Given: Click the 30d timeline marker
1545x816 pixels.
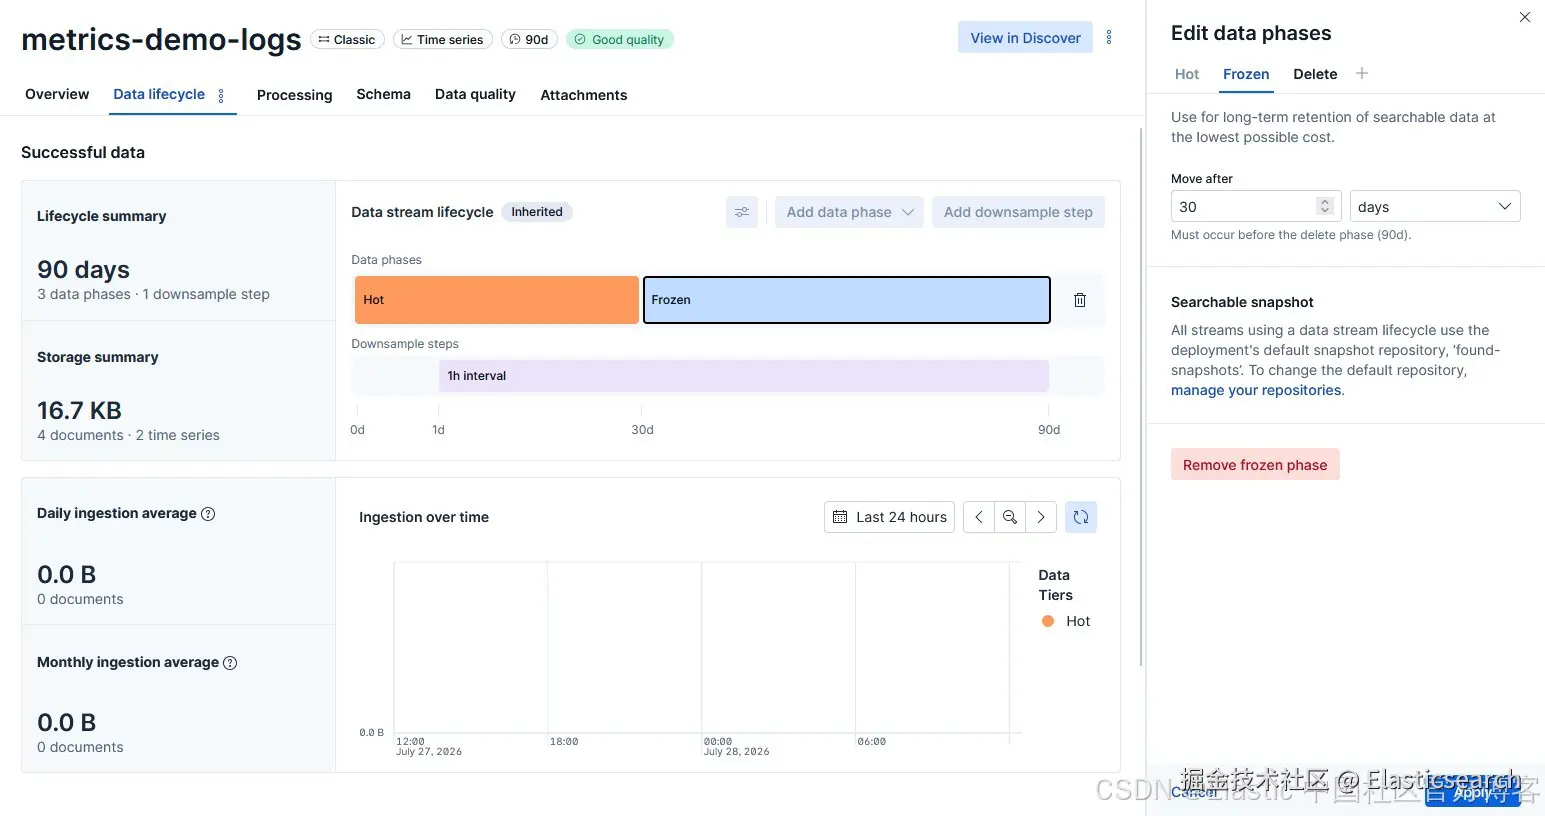Looking at the screenshot, I should click(642, 430).
